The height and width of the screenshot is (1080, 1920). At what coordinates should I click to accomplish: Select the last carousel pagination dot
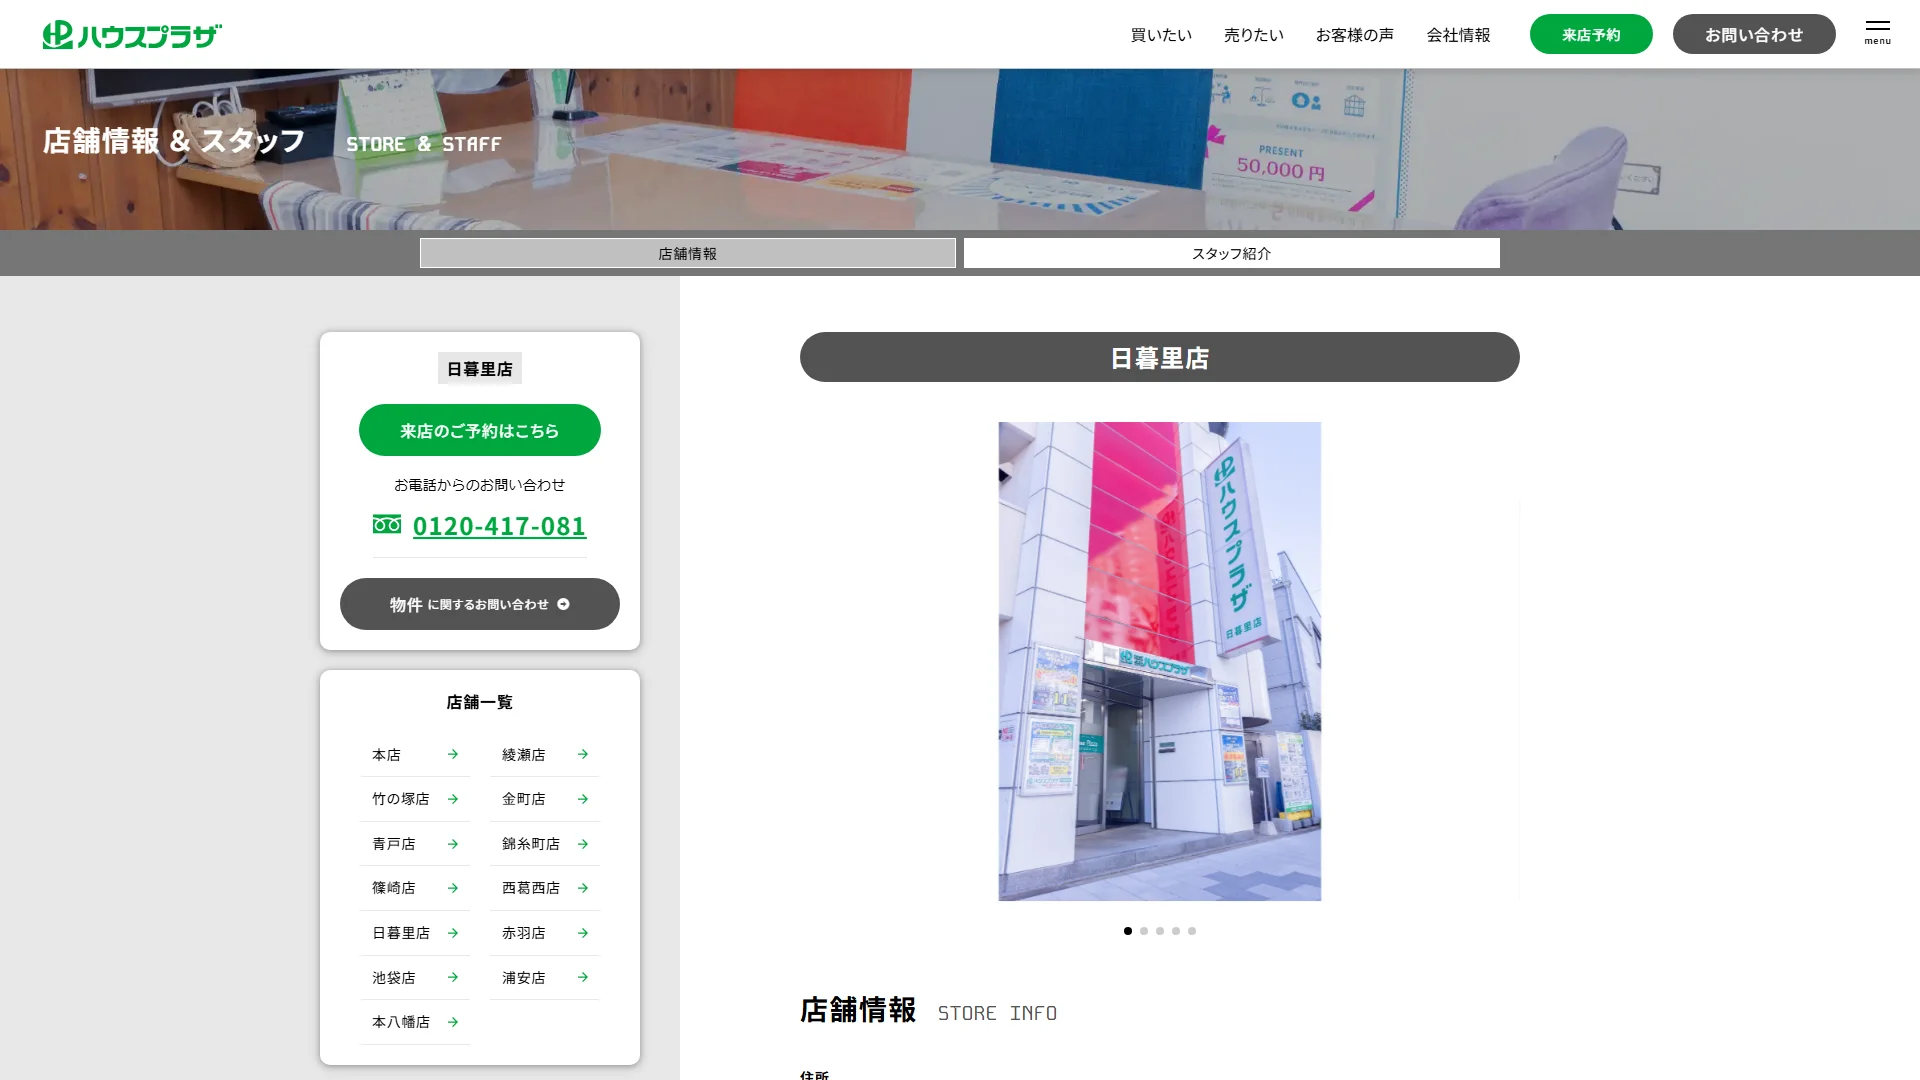click(1192, 931)
